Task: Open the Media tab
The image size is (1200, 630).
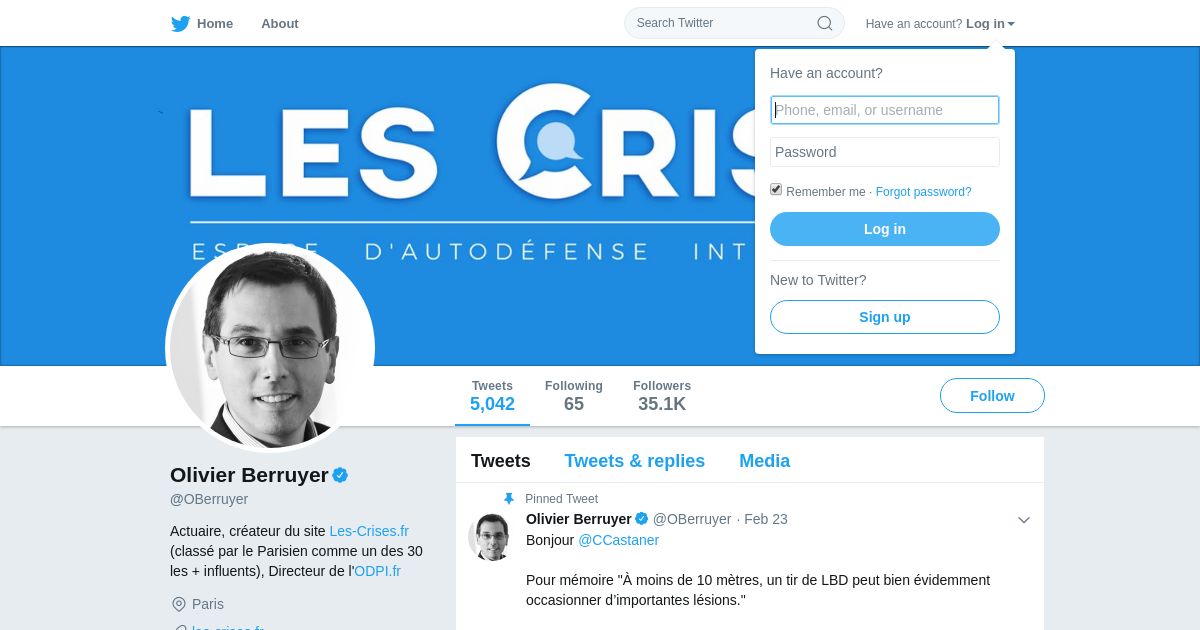Action: 765,461
